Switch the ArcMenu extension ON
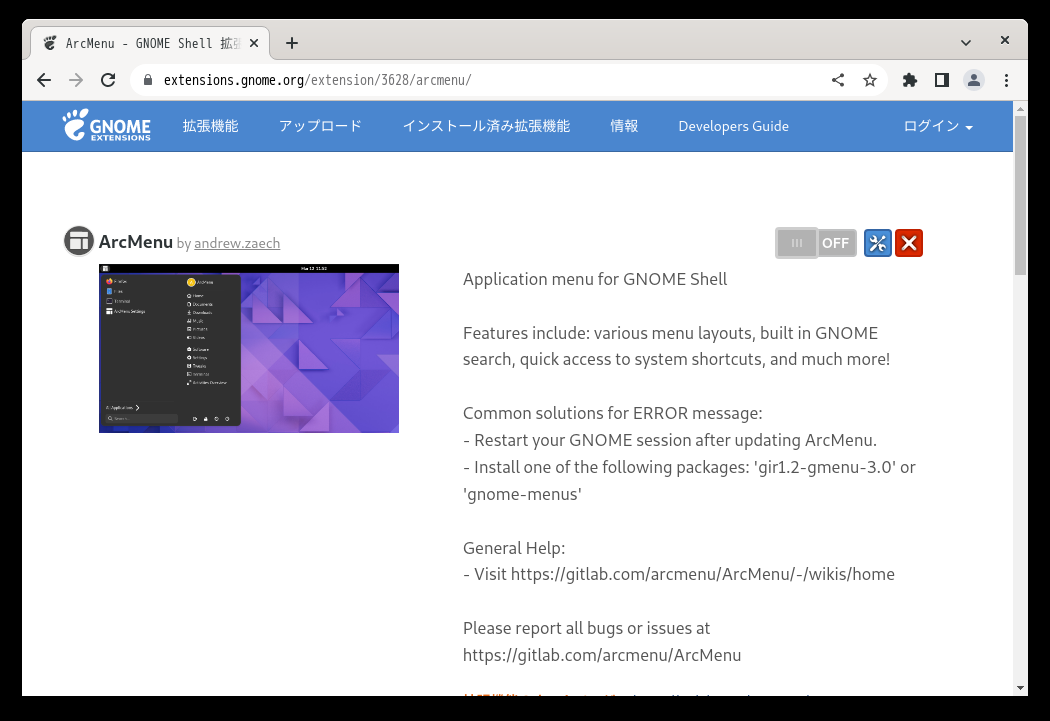1050x721 pixels. point(816,243)
